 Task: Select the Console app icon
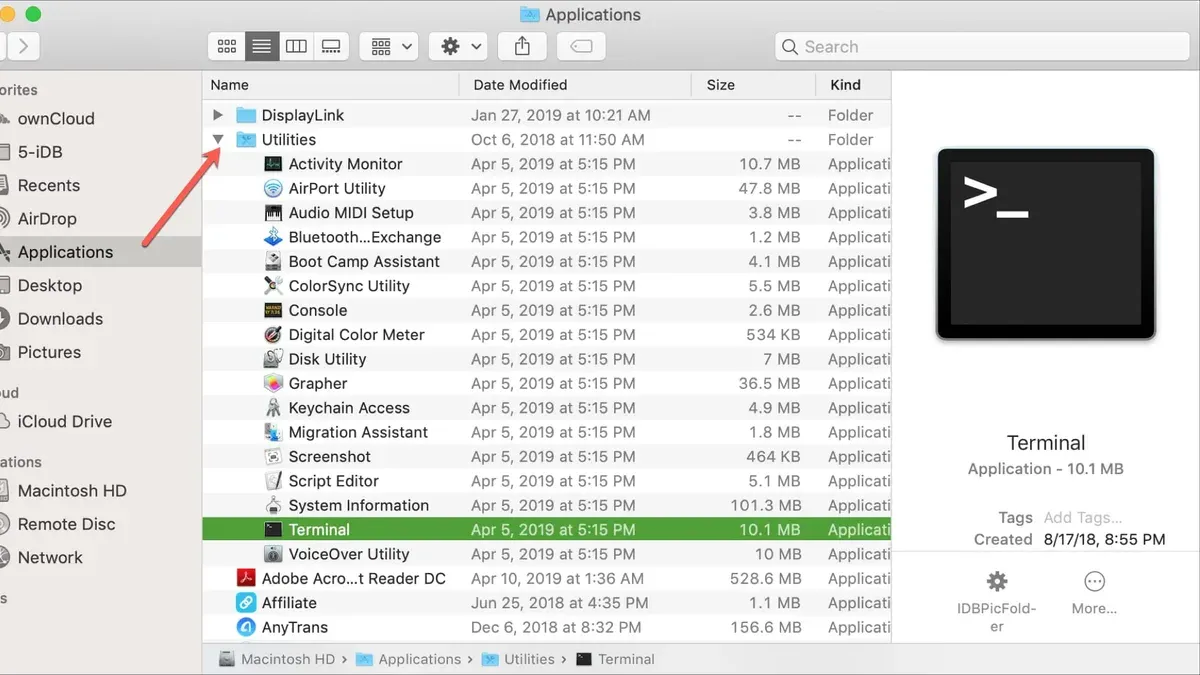[273, 310]
